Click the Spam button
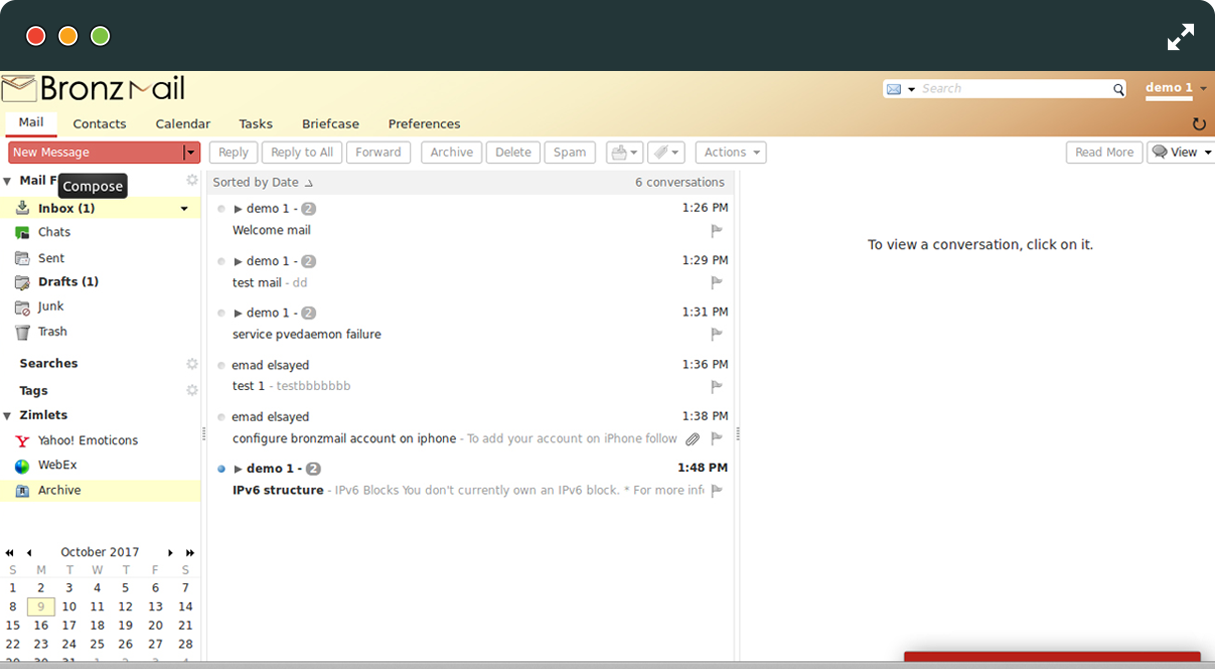 tap(569, 153)
